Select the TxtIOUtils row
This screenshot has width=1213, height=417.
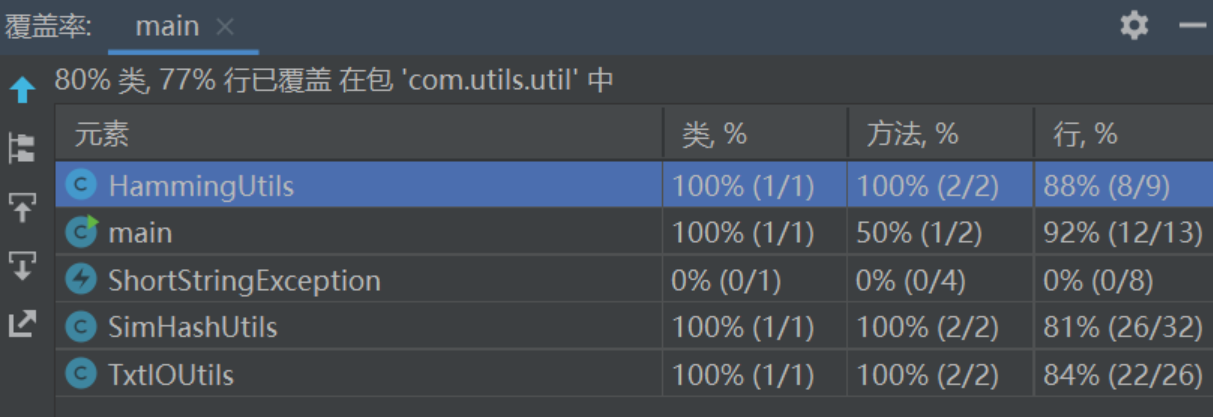170,375
